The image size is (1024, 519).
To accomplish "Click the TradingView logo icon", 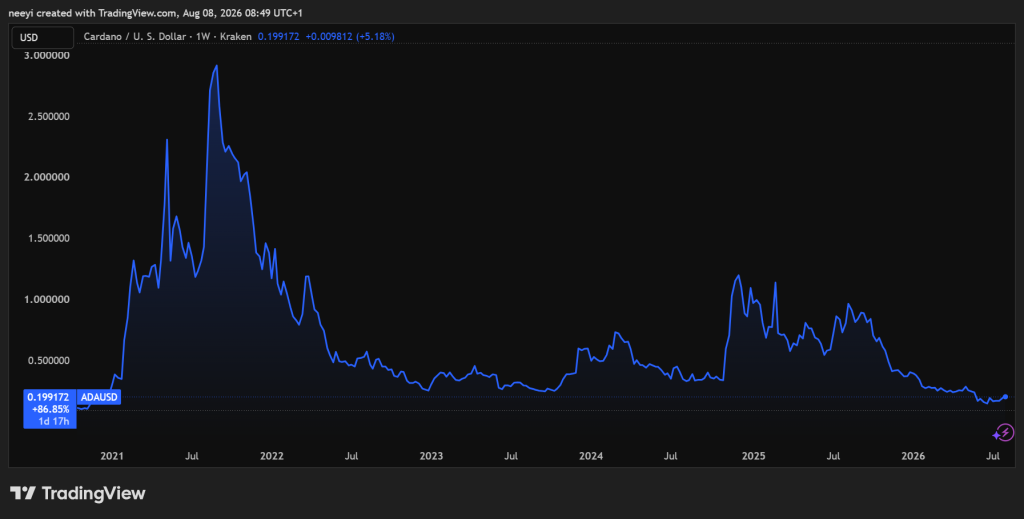I will (23, 493).
